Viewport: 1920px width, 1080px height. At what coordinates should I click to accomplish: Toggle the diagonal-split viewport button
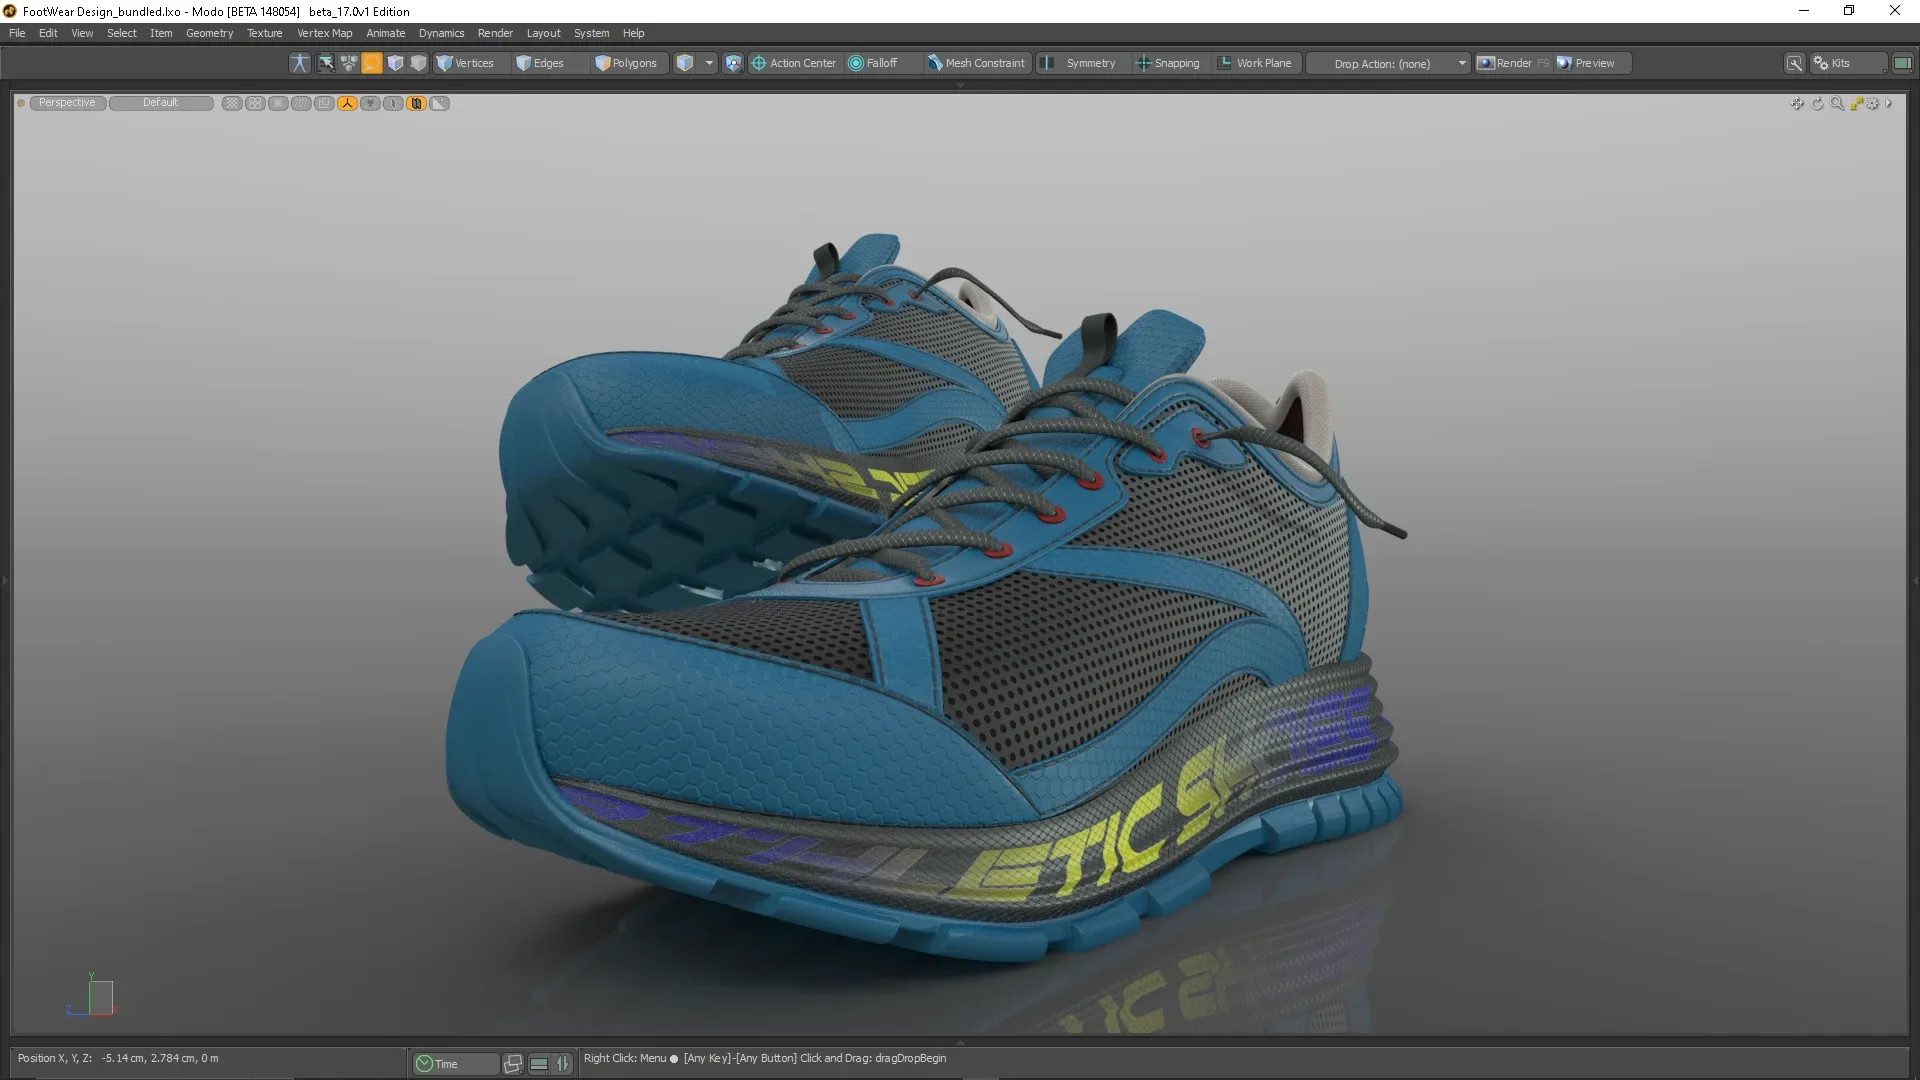pyautogui.click(x=439, y=103)
